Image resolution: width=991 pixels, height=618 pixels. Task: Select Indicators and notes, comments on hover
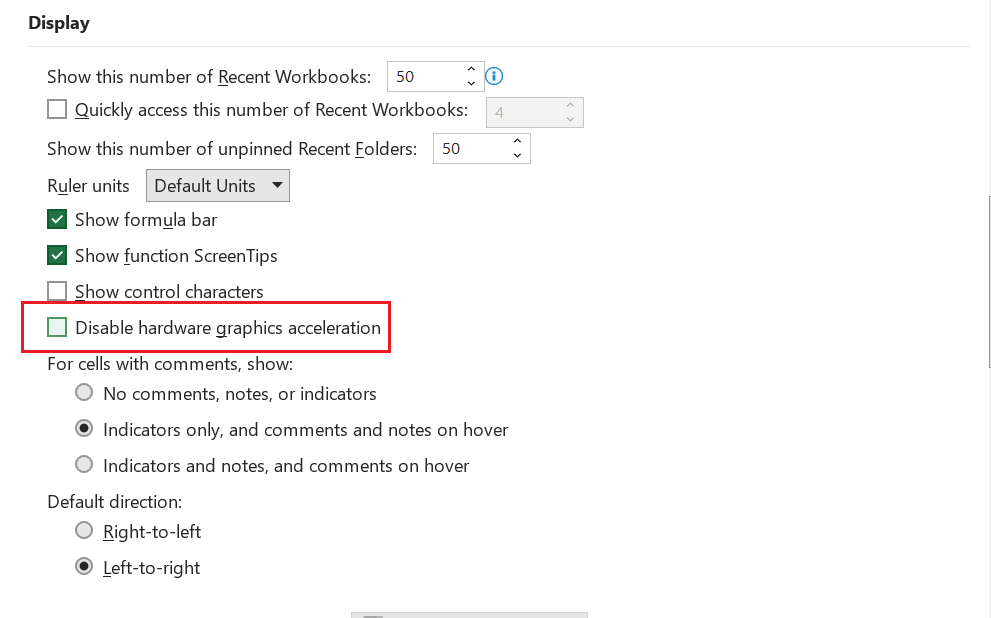(84, 465)
